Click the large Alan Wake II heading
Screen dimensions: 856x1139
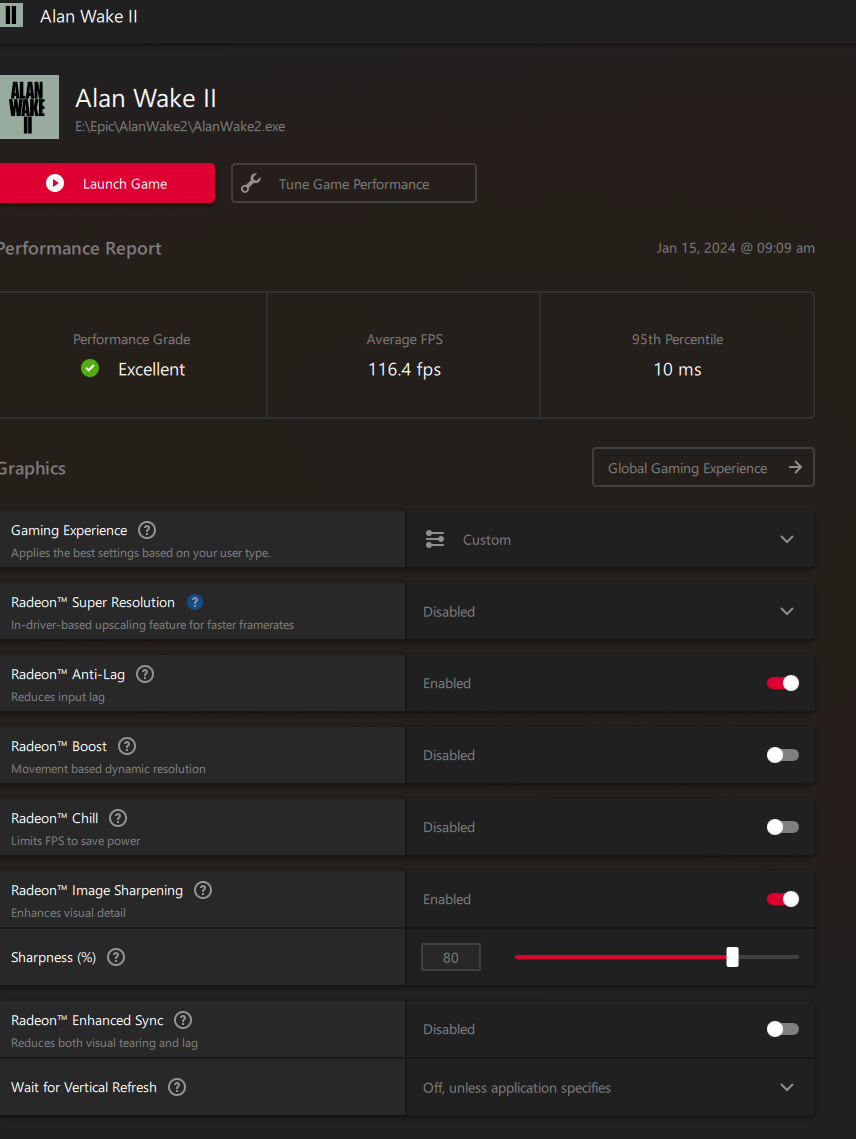tap(146, 98)
